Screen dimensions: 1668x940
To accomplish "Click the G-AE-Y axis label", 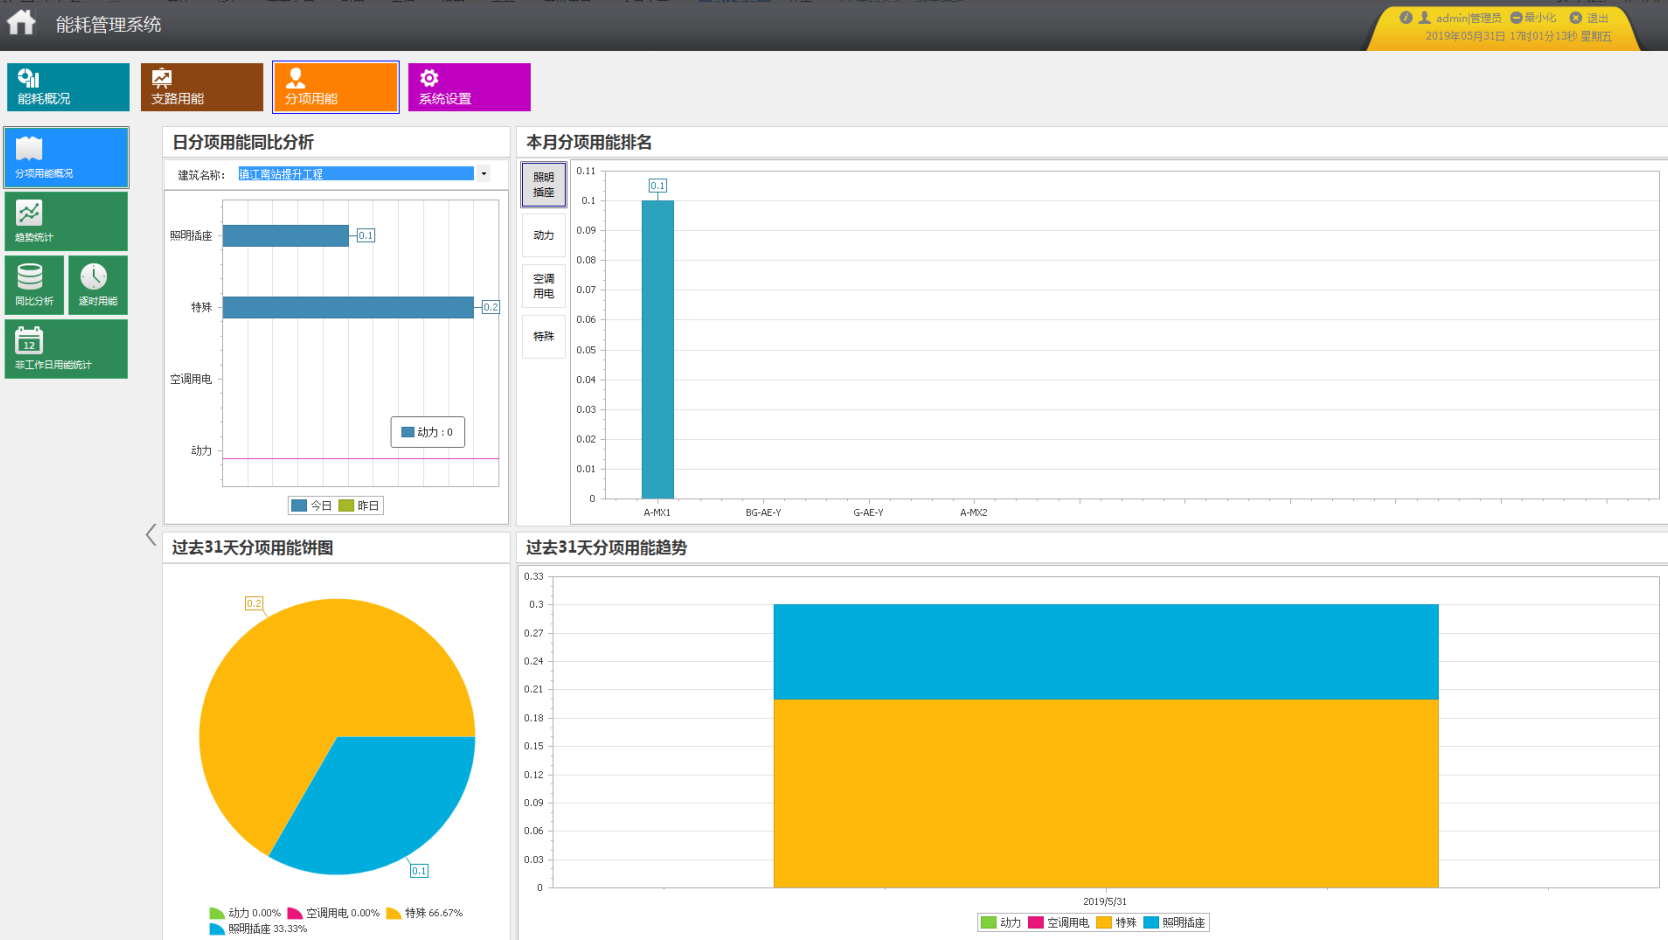I will [x=868, y=513].
